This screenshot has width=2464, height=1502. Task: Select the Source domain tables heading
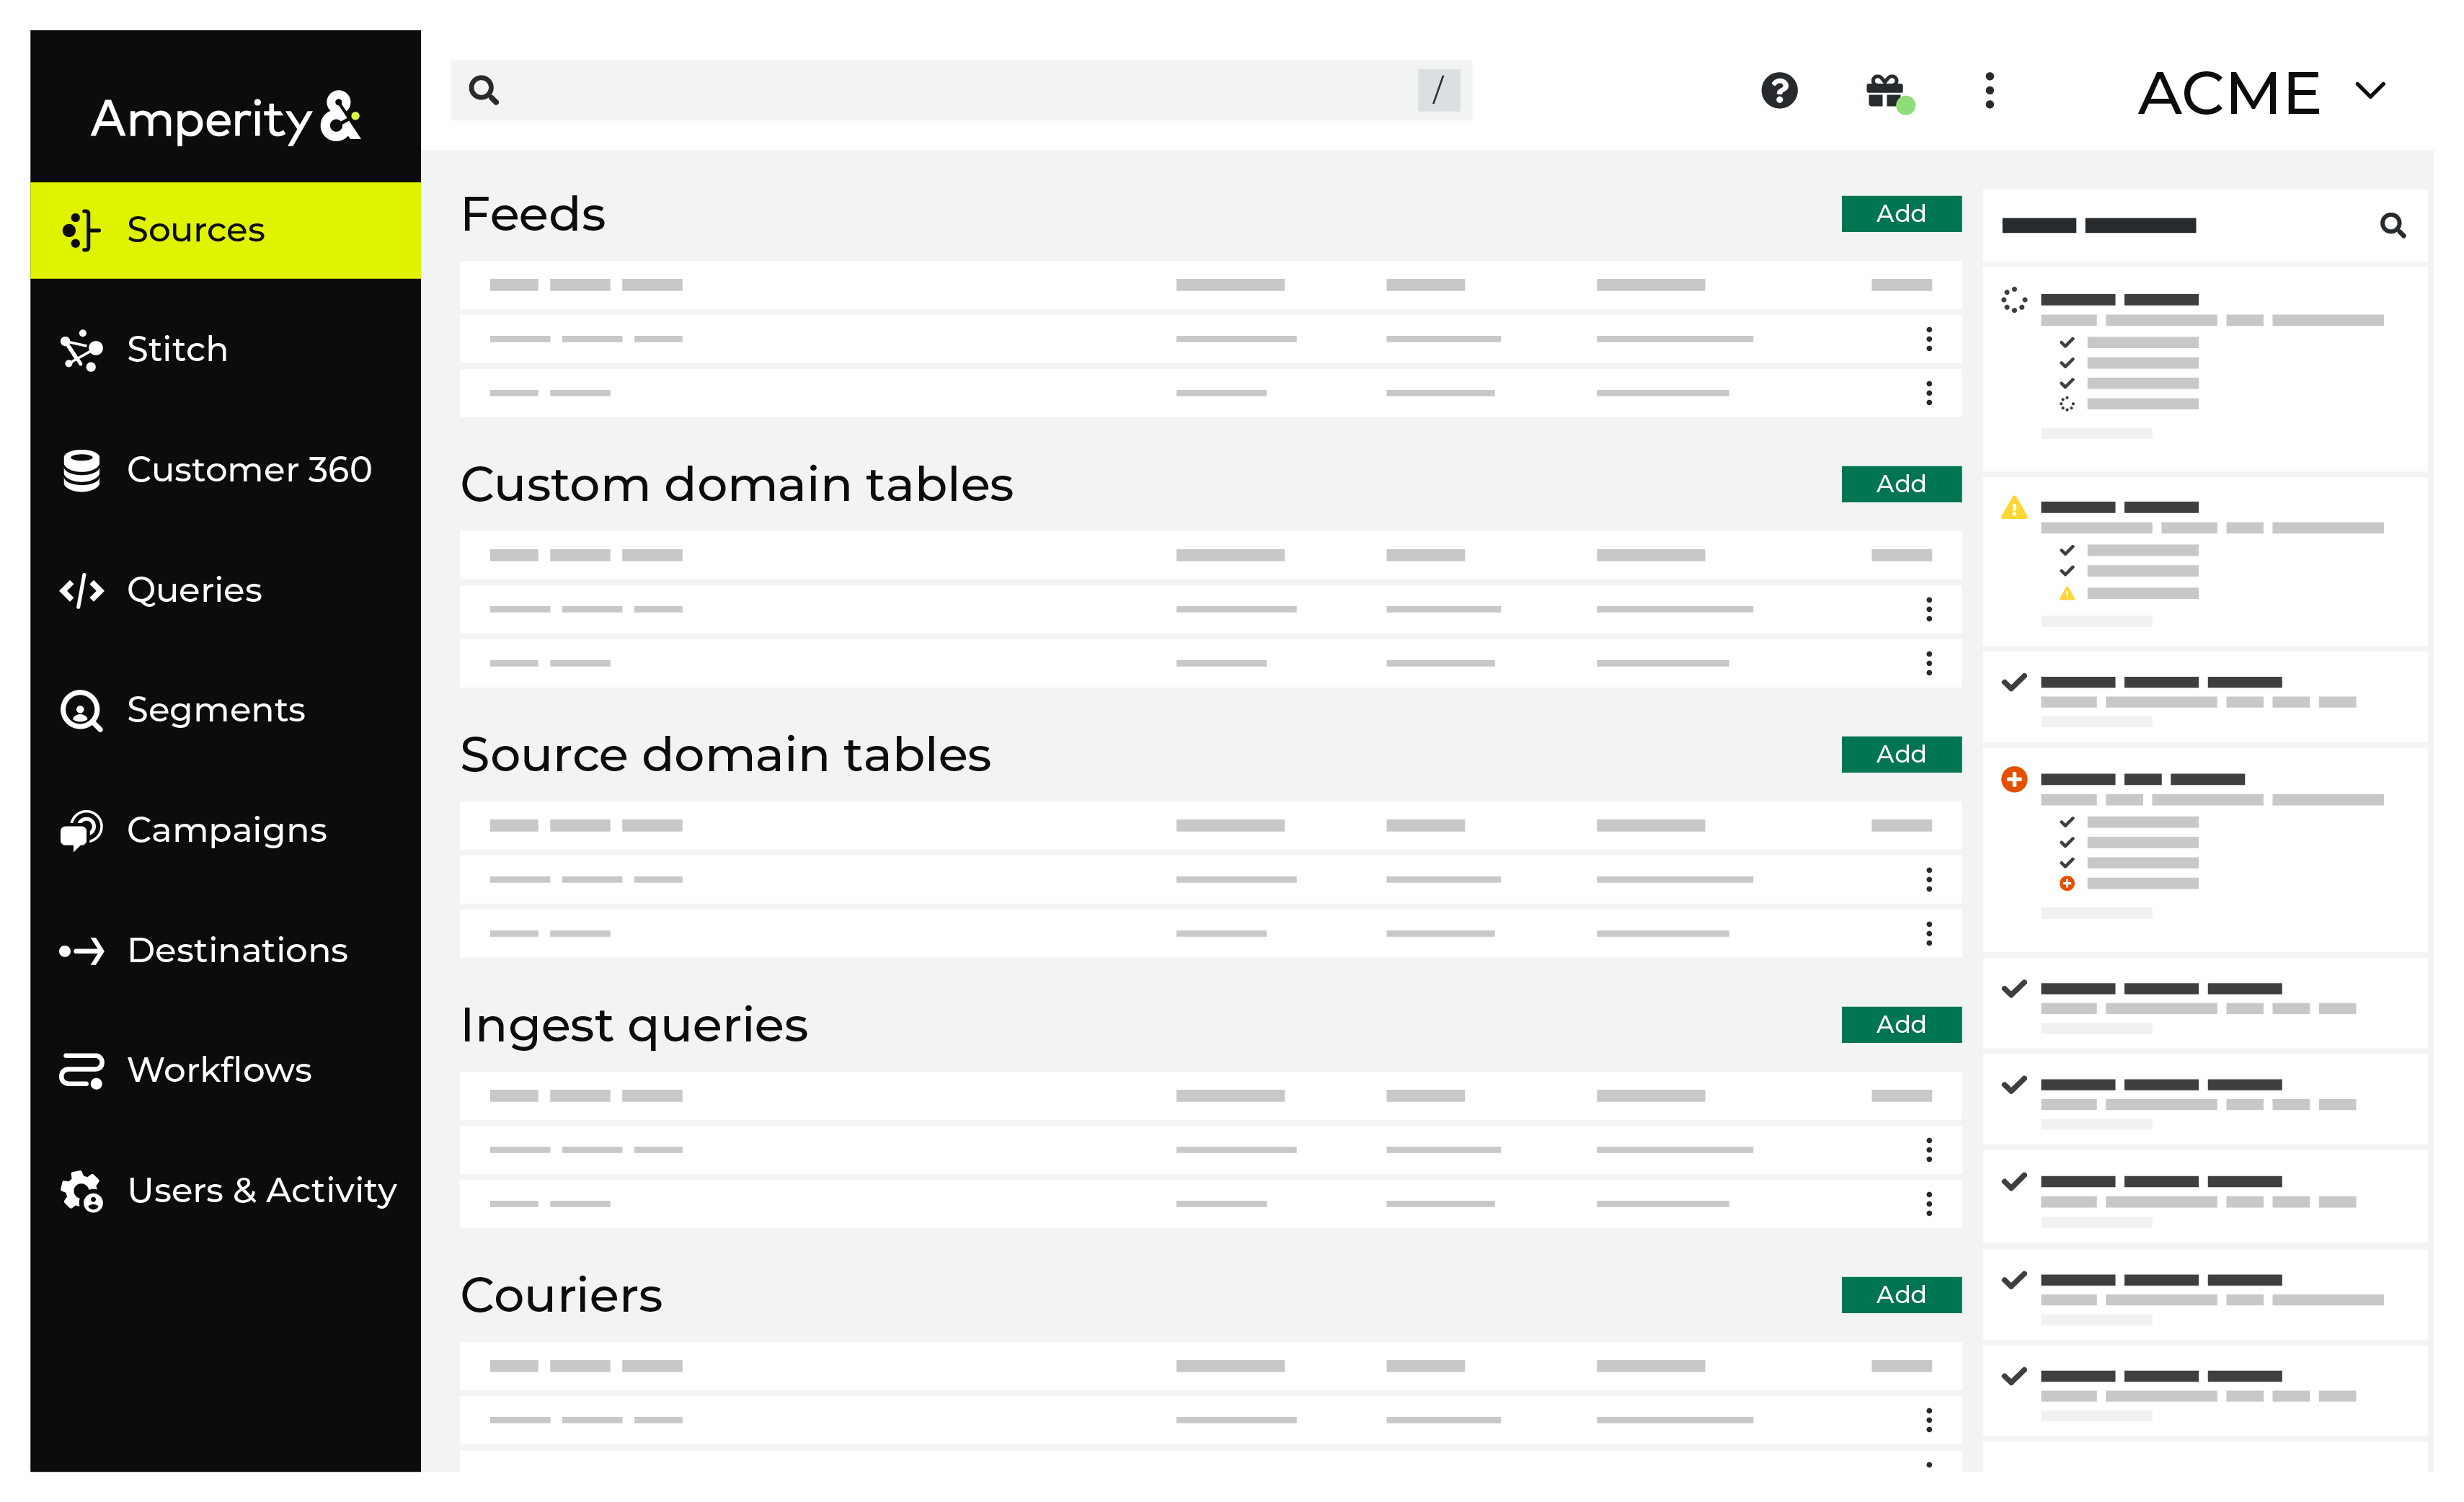tap(726, 755)
